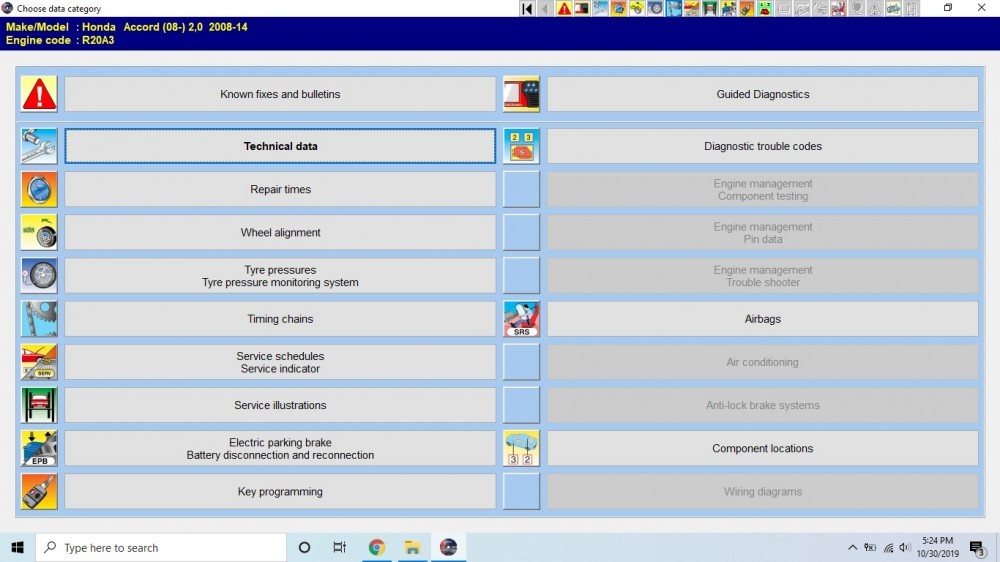Screen dimensions: 1000x562
Task: Show hidden system tray icons
Action: 852,547
